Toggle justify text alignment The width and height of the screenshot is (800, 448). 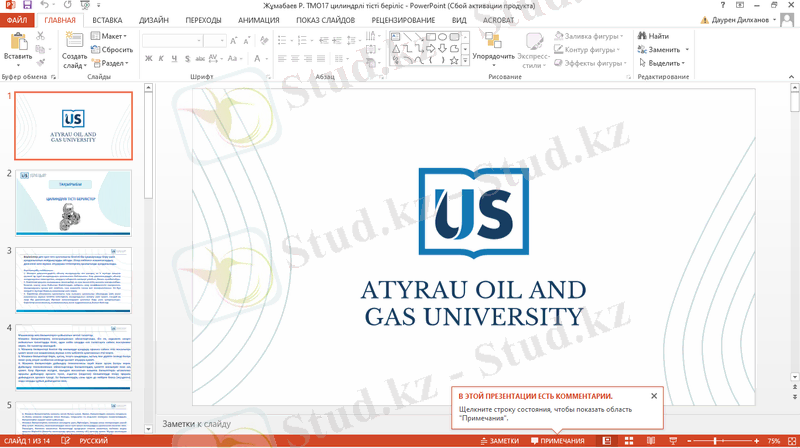pos(321,59)
